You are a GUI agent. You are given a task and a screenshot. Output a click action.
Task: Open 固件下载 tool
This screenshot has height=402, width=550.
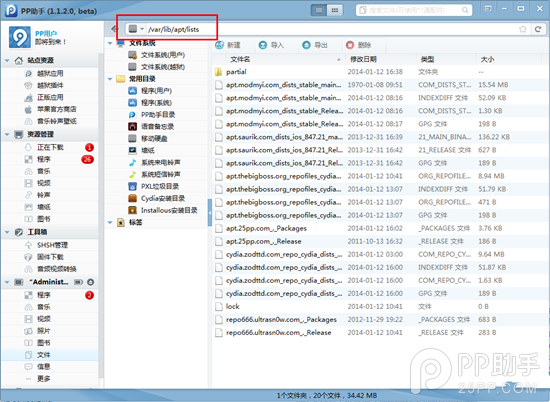[50, 257]
